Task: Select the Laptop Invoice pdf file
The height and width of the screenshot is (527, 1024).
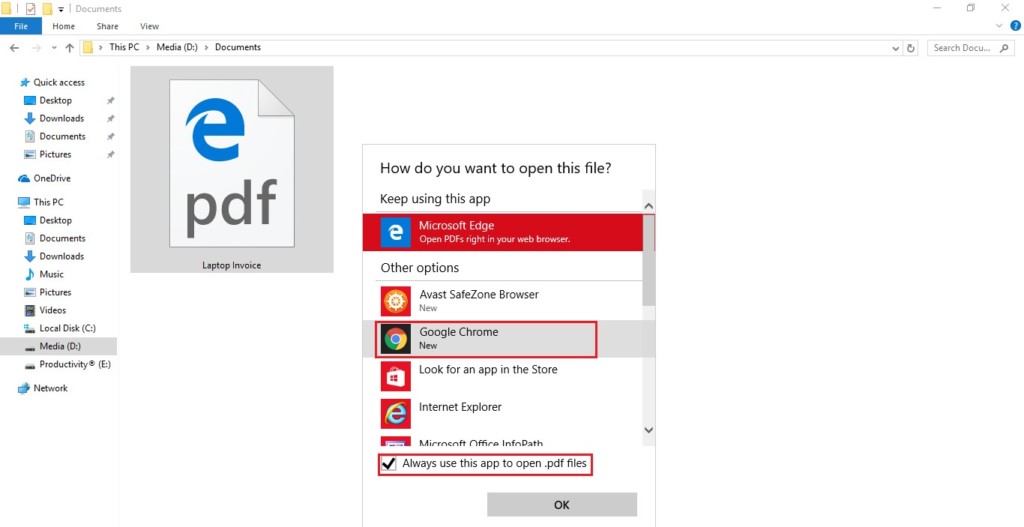Action: click(232, 170)
